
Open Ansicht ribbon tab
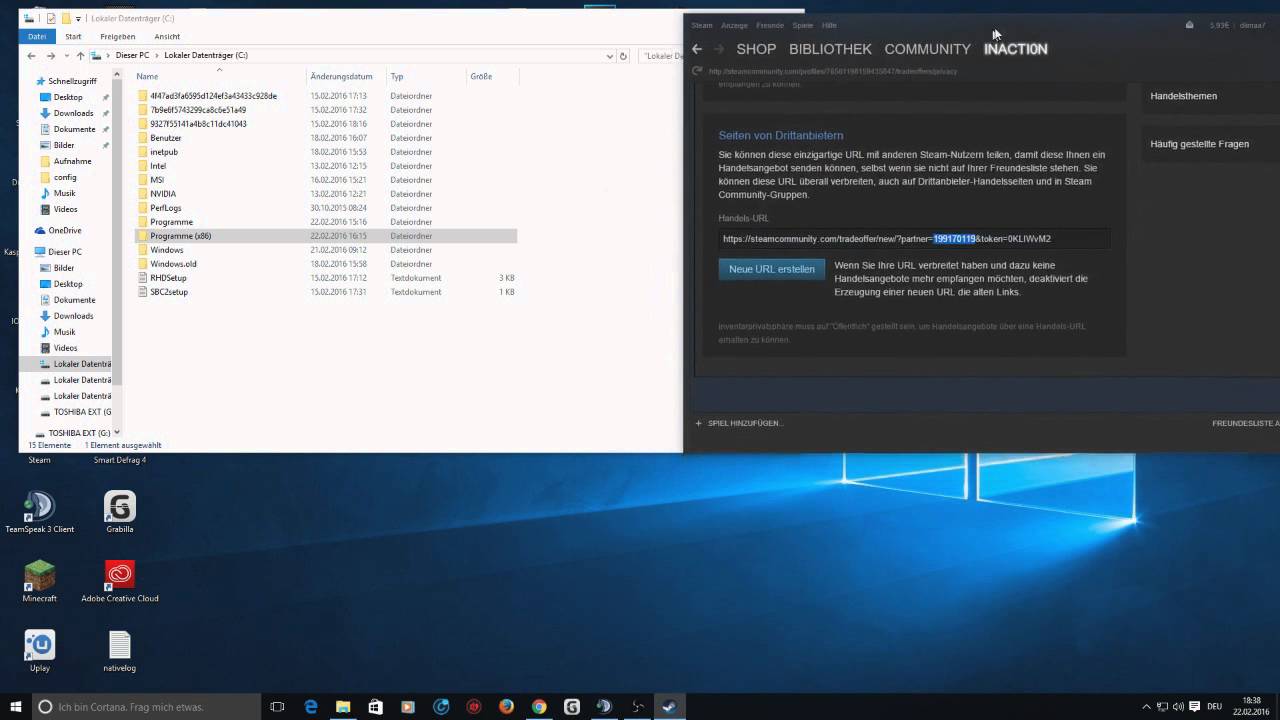167,36
